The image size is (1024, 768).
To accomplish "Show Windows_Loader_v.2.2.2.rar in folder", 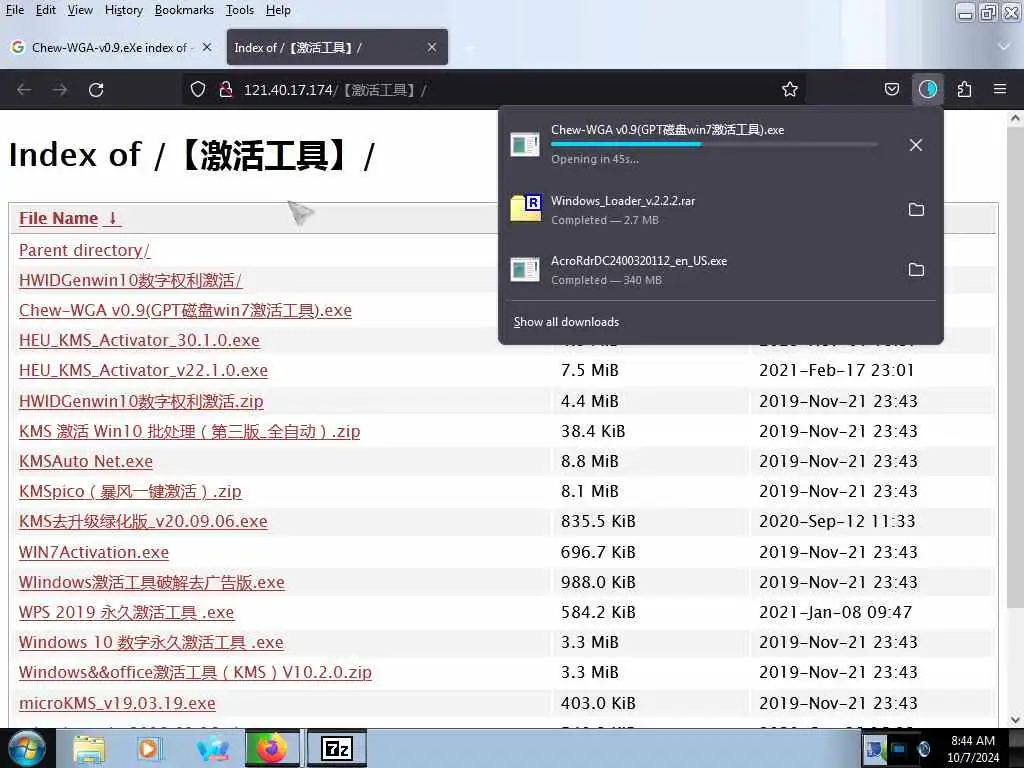I will pos(916,210).
